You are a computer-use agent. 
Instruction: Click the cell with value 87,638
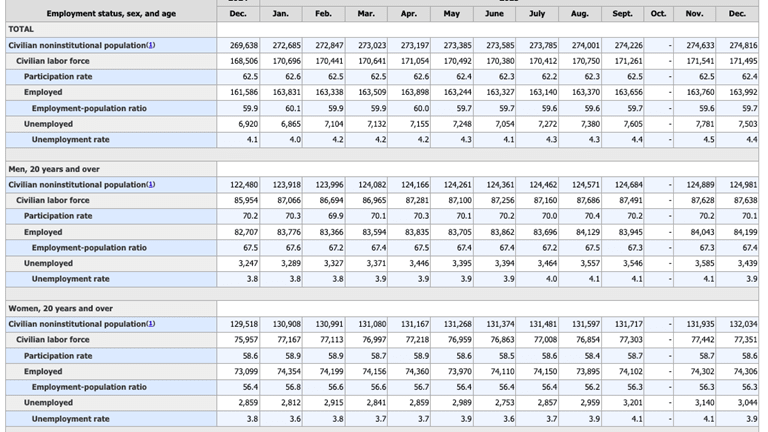tap(737, 201)
